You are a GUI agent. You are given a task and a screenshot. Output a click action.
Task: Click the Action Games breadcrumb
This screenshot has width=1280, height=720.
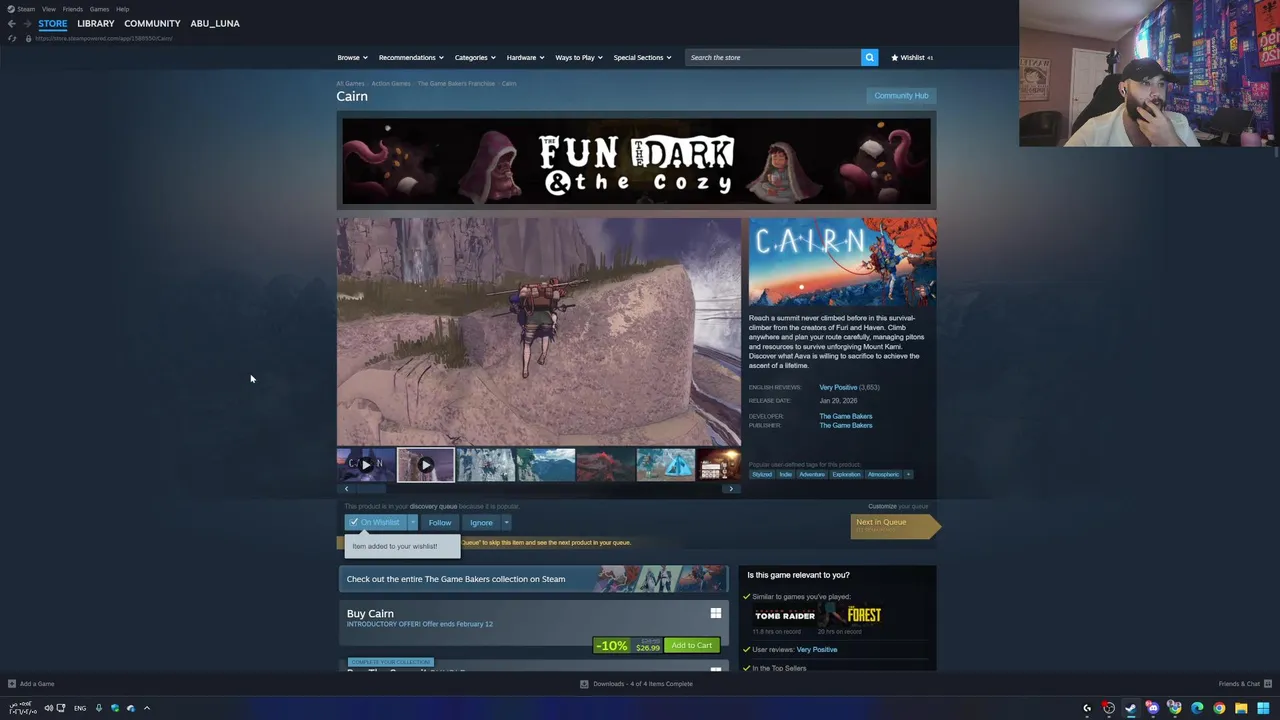pyautogui.click(x=391, y=83)
